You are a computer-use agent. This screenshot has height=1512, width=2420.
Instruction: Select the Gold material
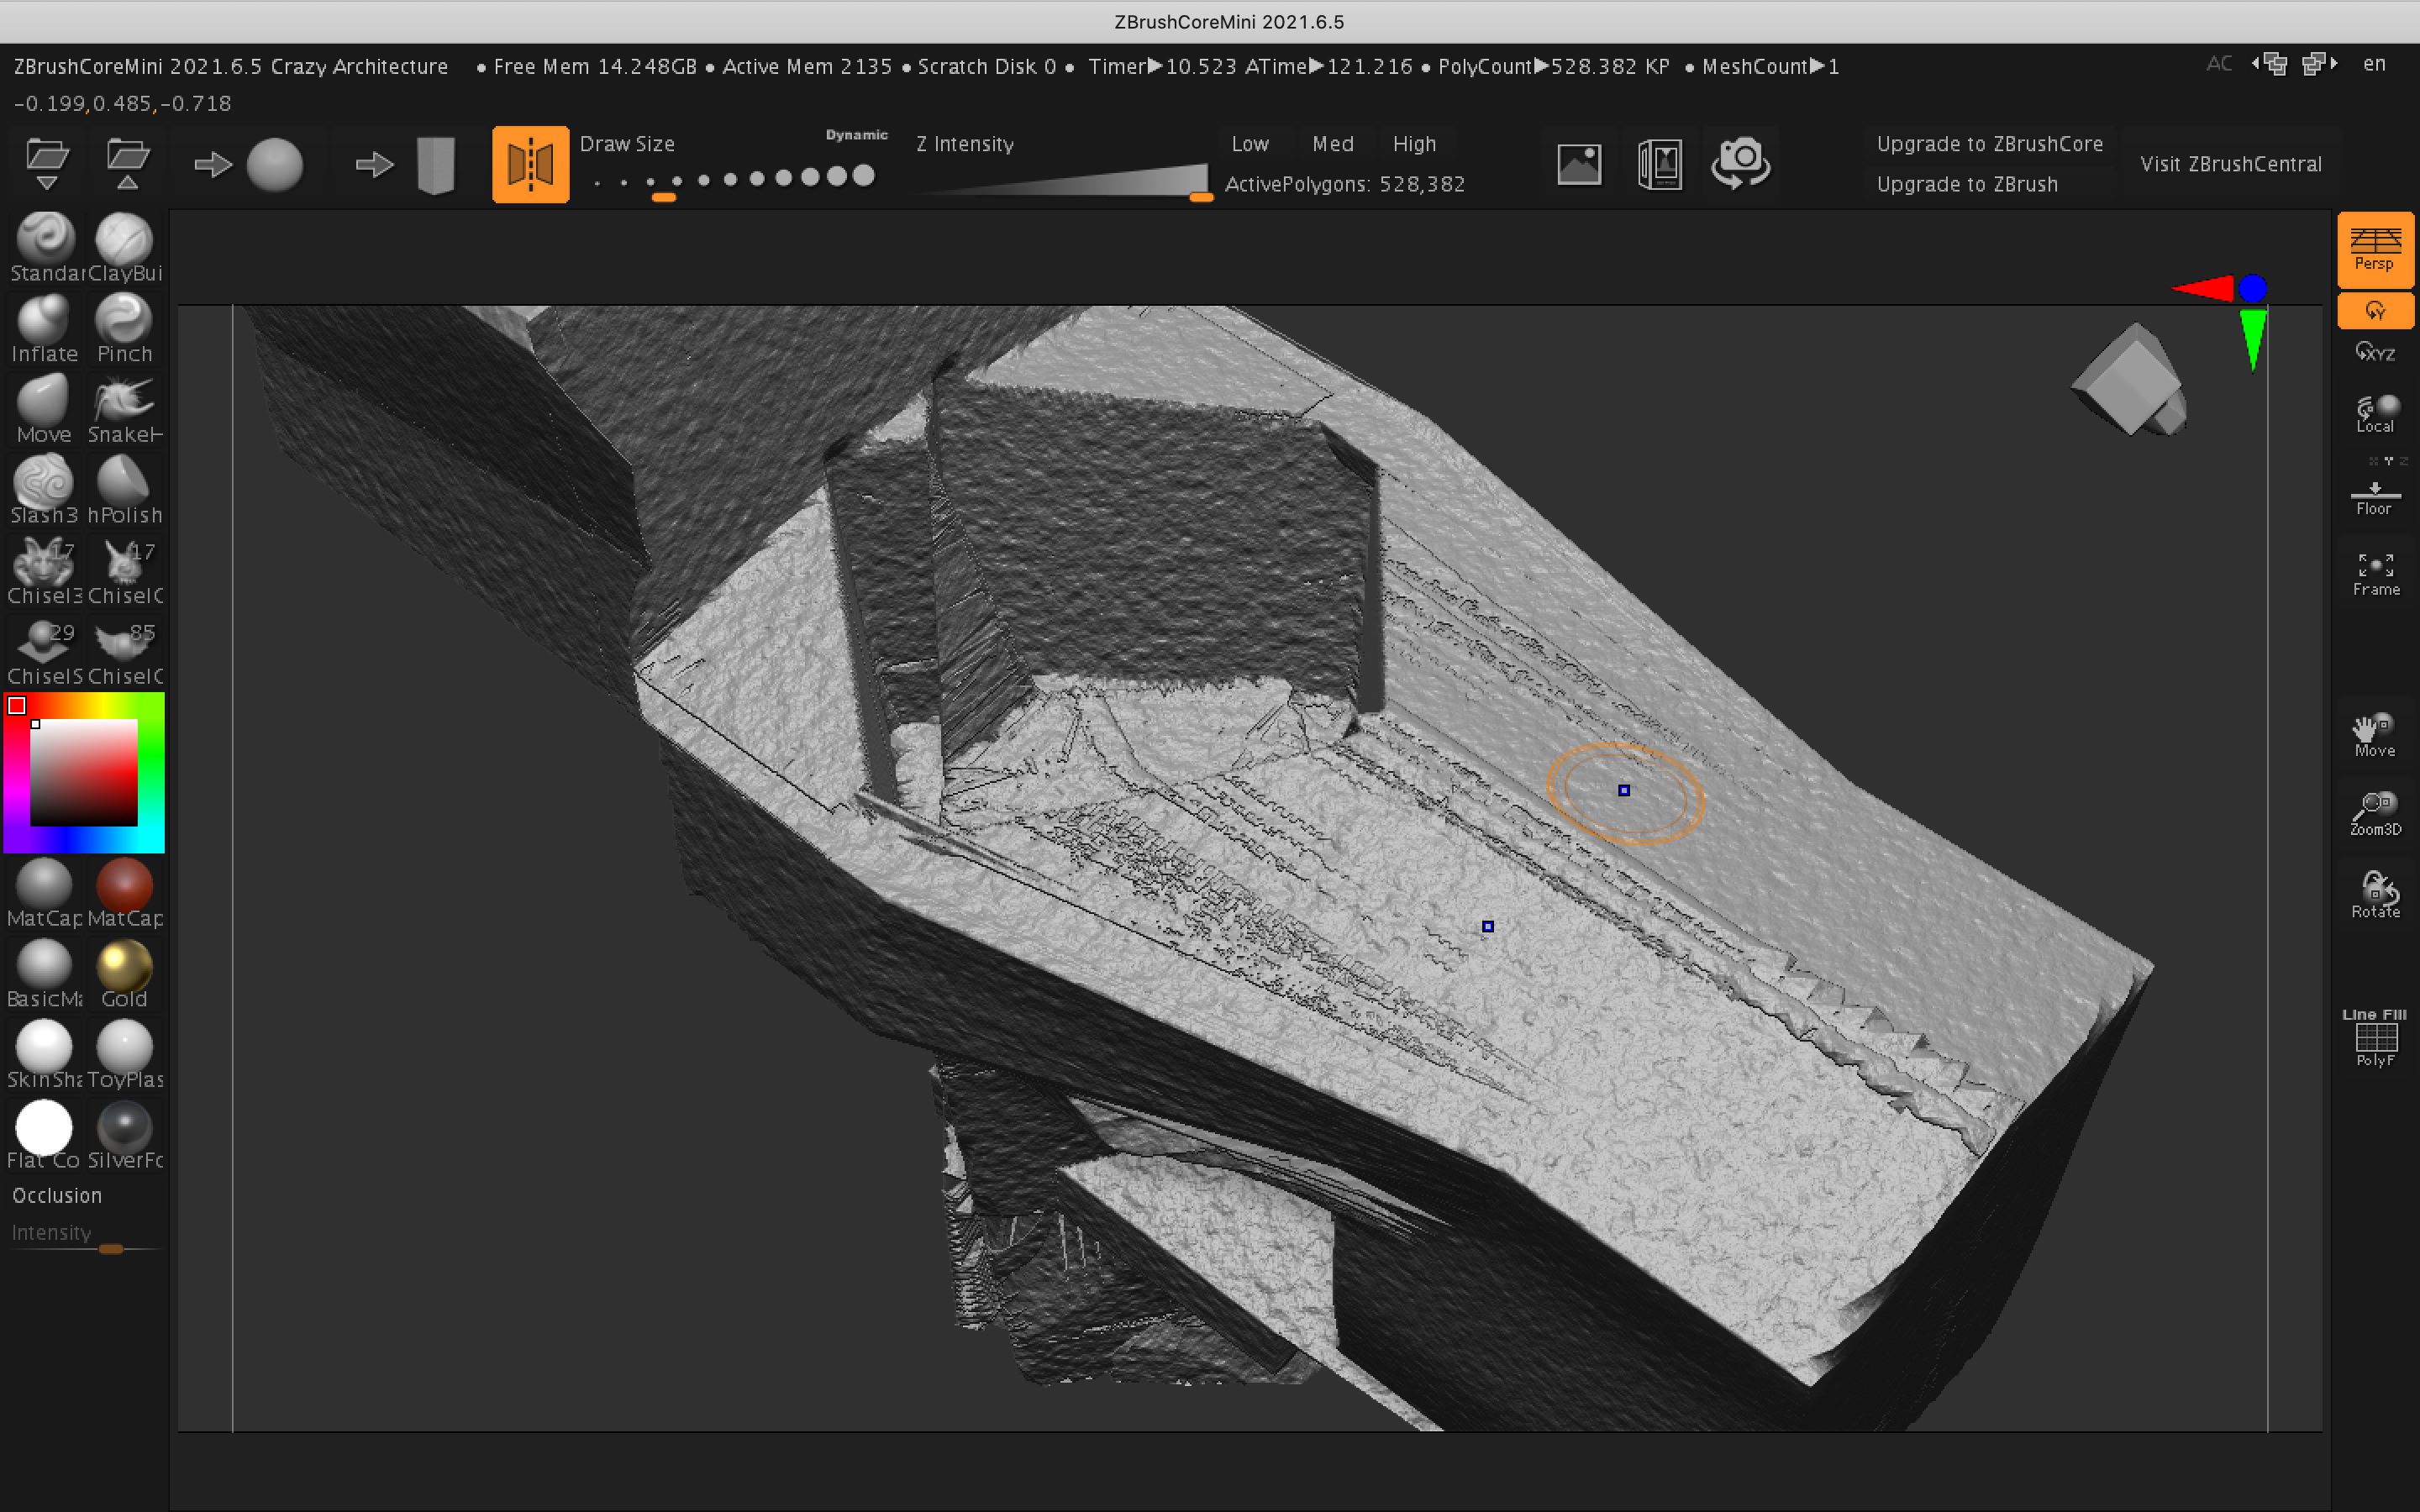pos(125,973)
